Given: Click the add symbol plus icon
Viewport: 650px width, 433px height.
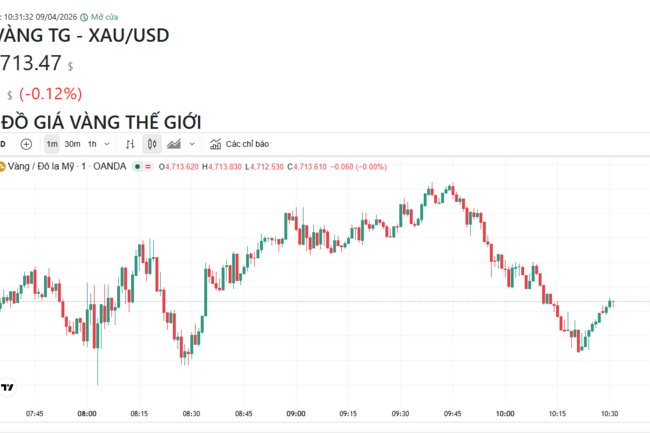Looking at the screenshot, I should point(26,144).
